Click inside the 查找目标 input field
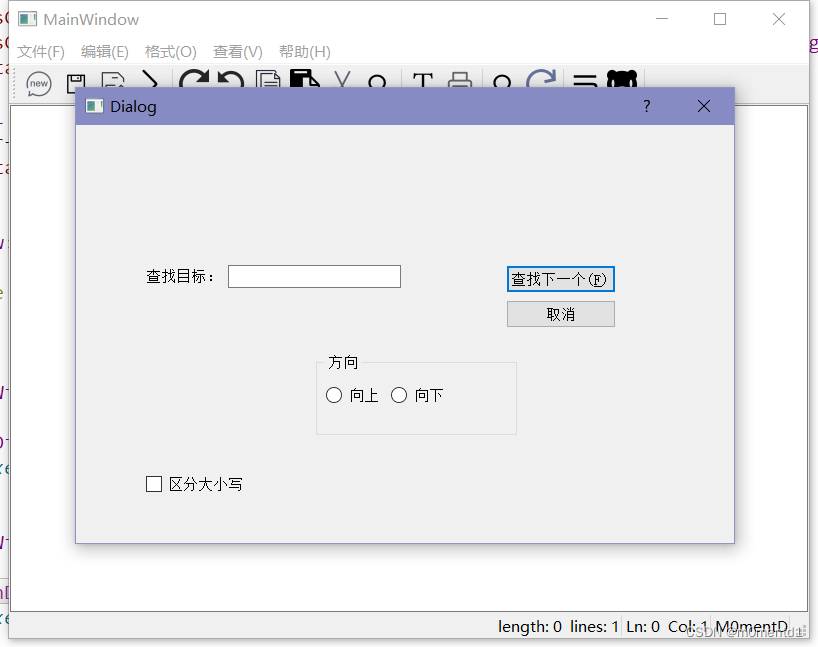This screenshot has width=818, height=647. coord(313,276)
